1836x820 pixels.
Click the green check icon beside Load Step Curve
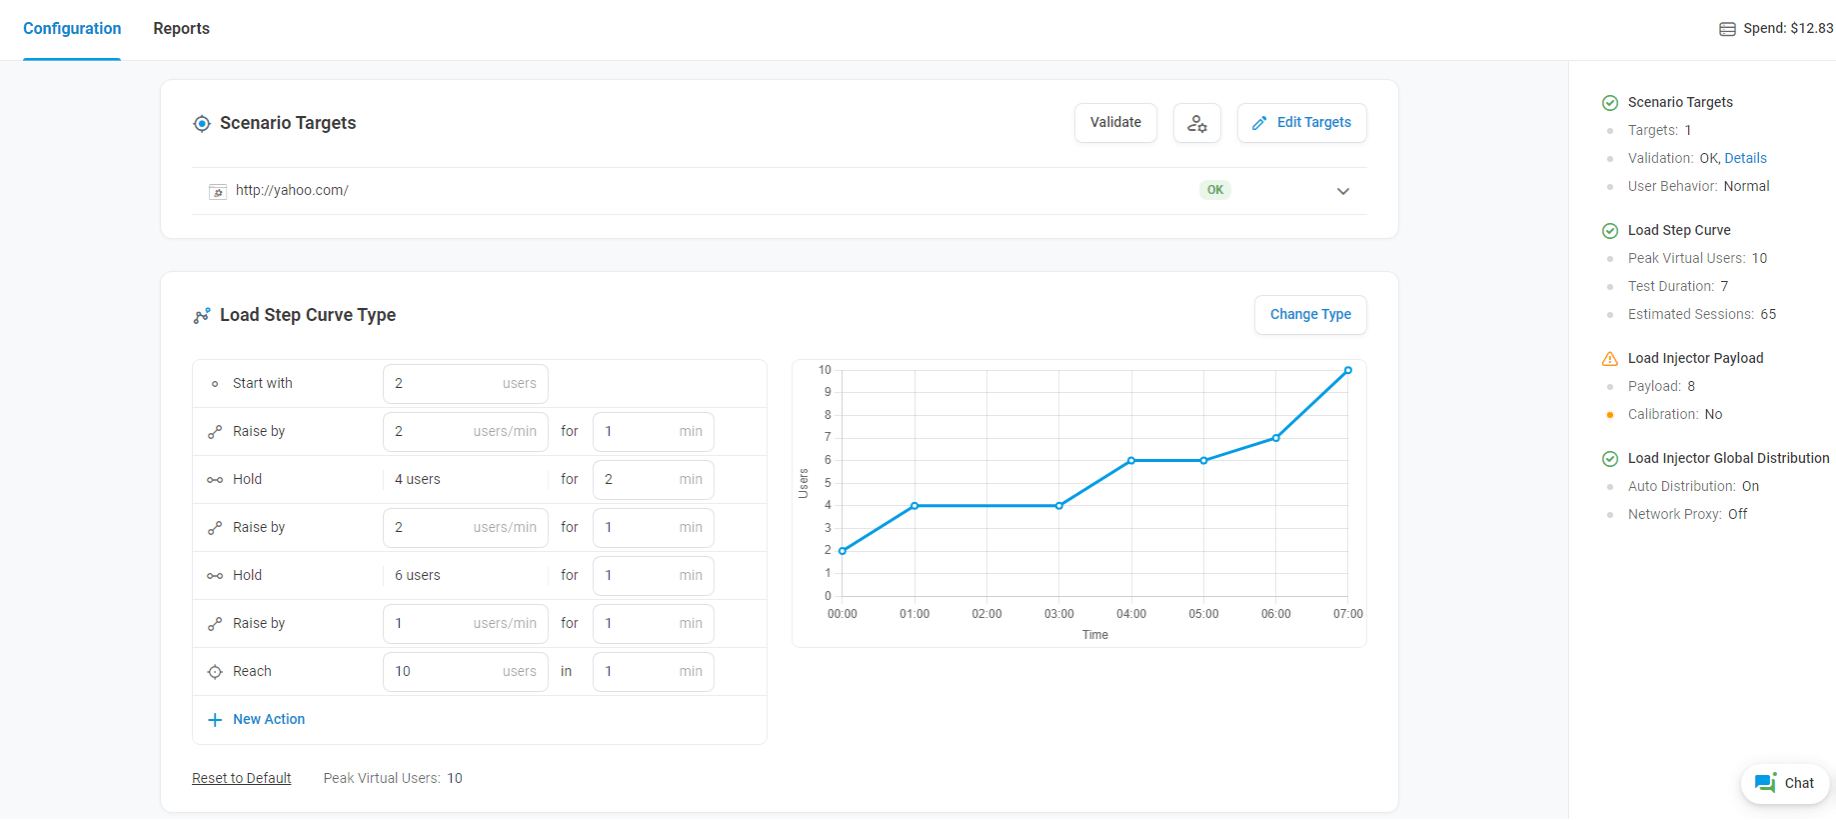click(1610, 231)
